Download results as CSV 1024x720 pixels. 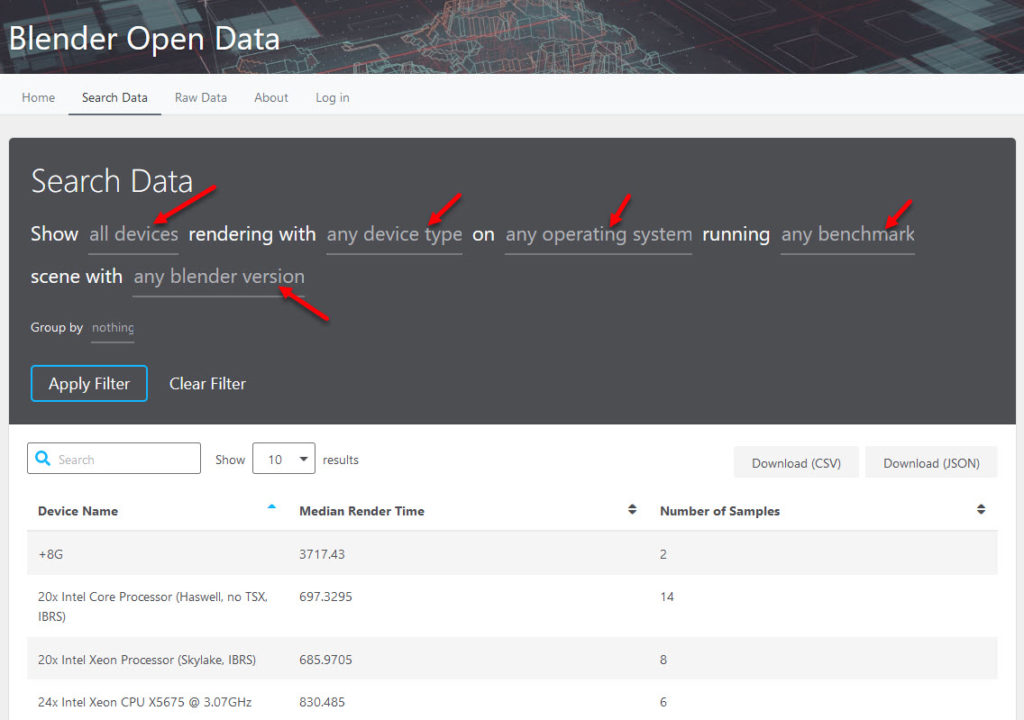tap(796, 462)
